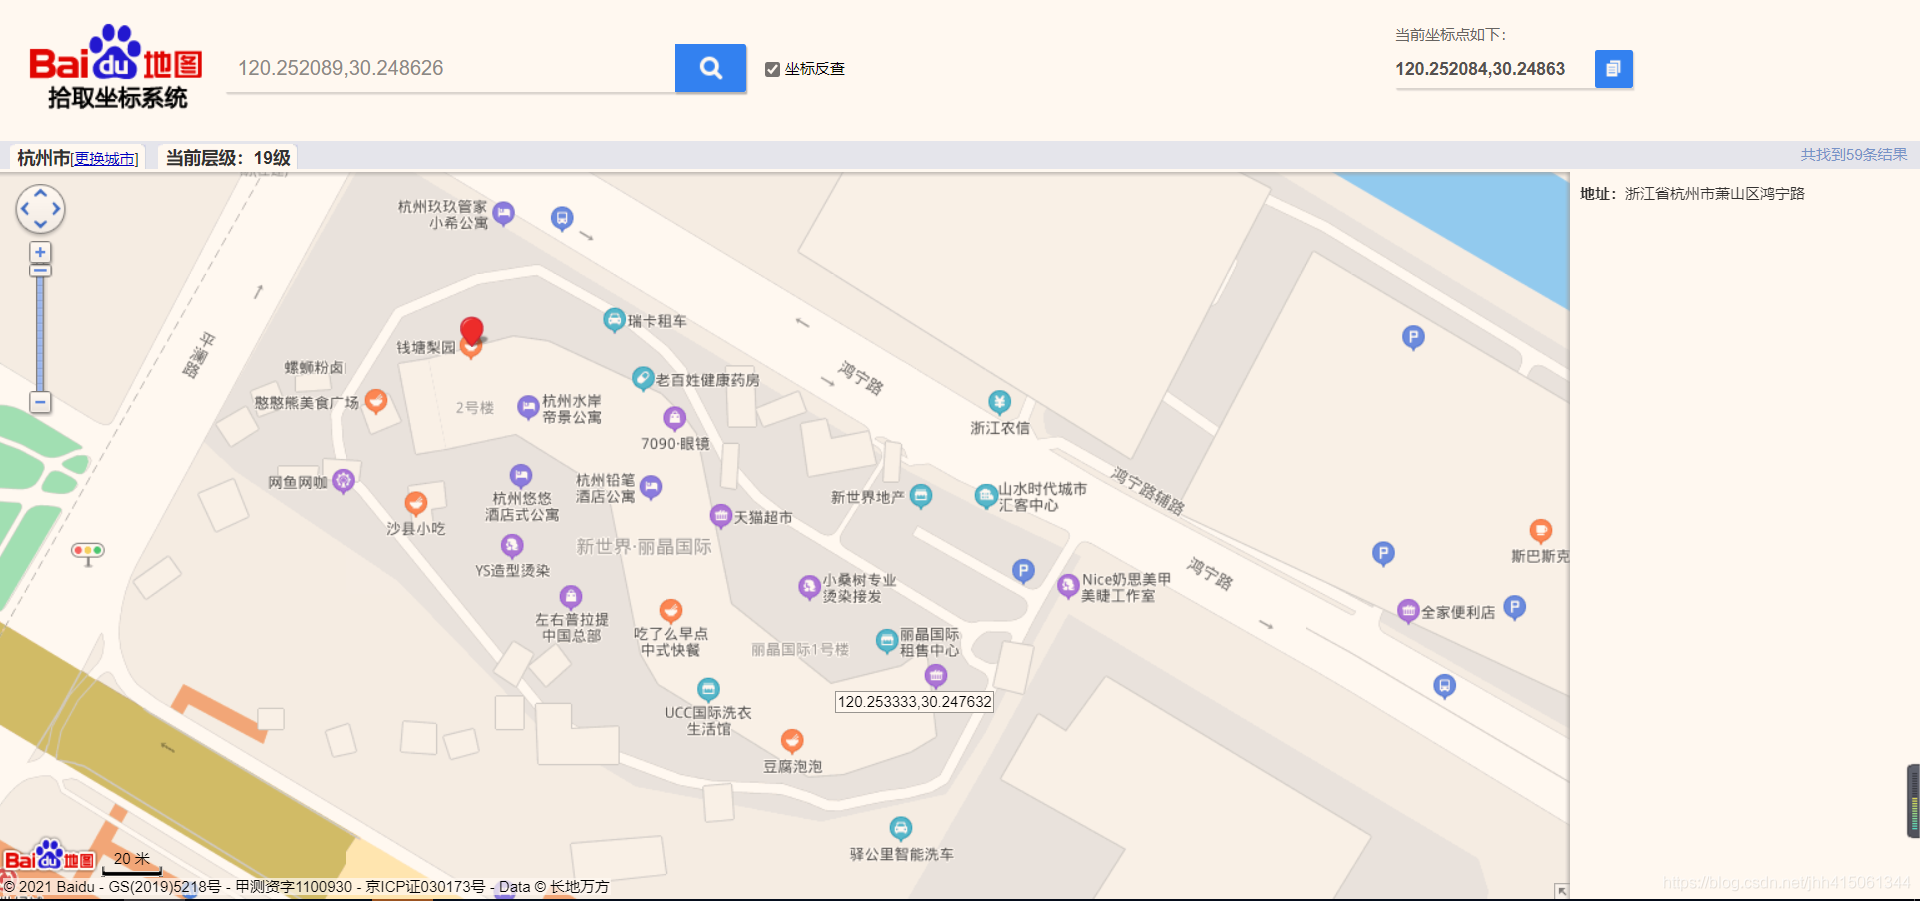Click the map corner collapse arrow
Screen dimensions: 1920x901
(x=1561, y=890)
